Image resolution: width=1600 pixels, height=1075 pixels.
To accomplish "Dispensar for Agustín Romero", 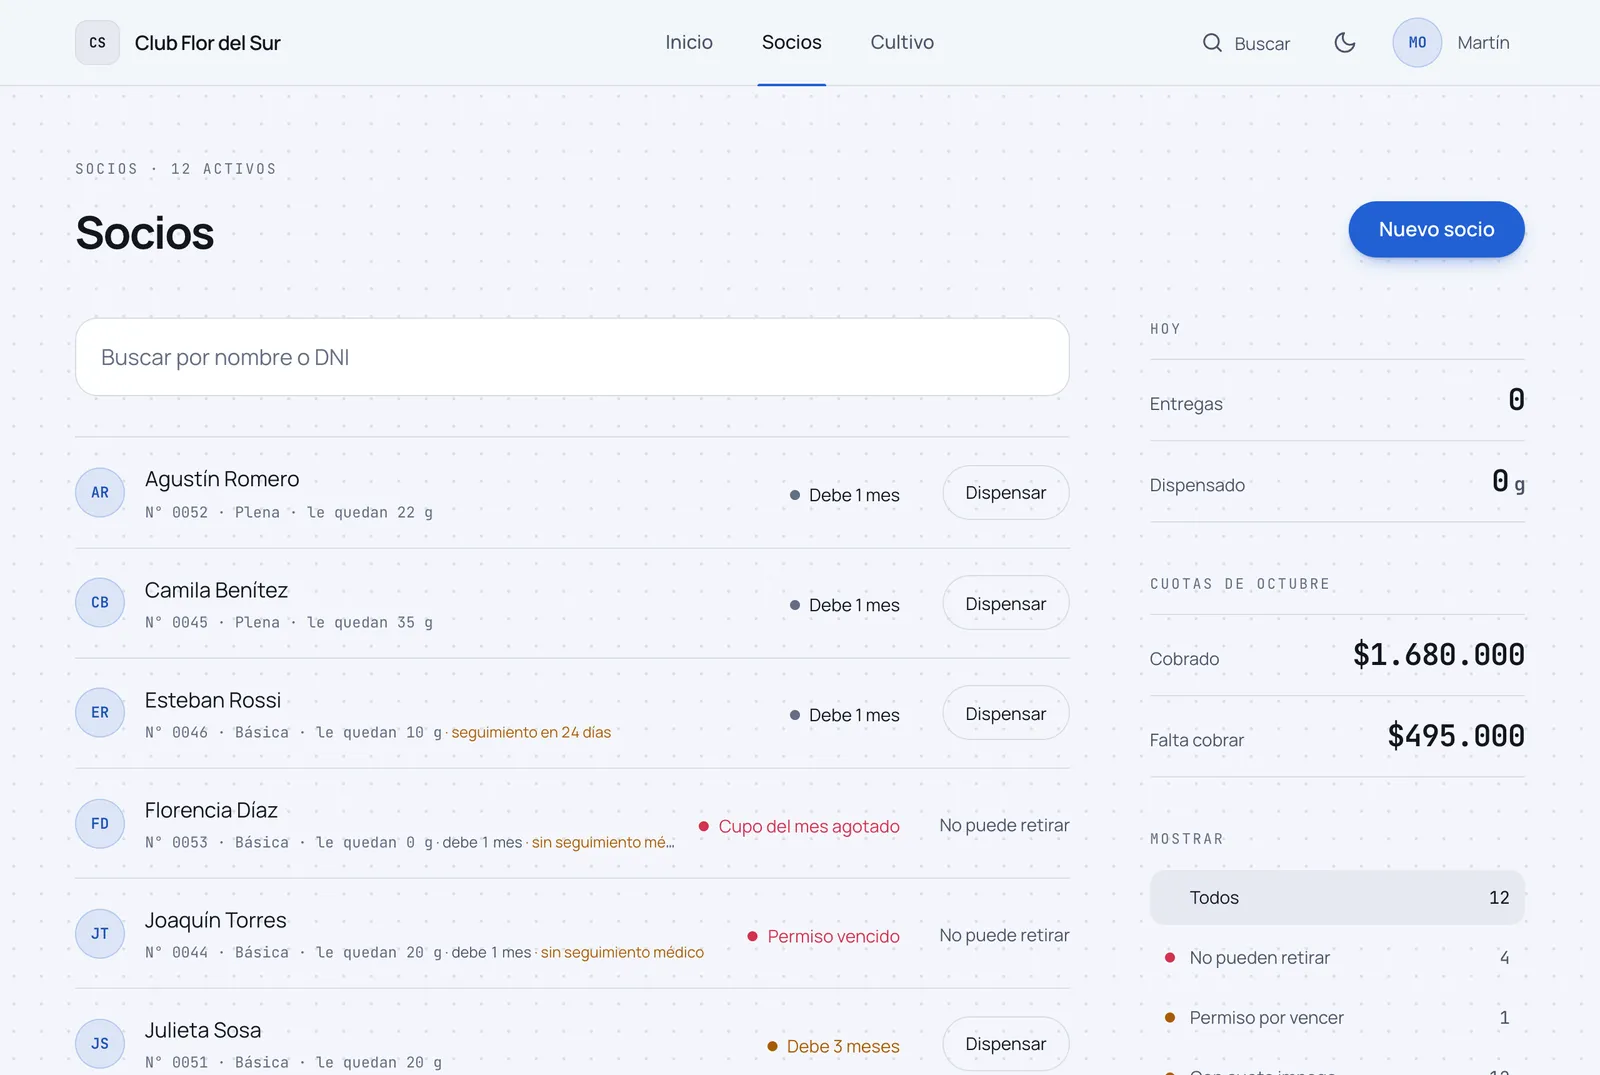I will [x=1006, y=493].
